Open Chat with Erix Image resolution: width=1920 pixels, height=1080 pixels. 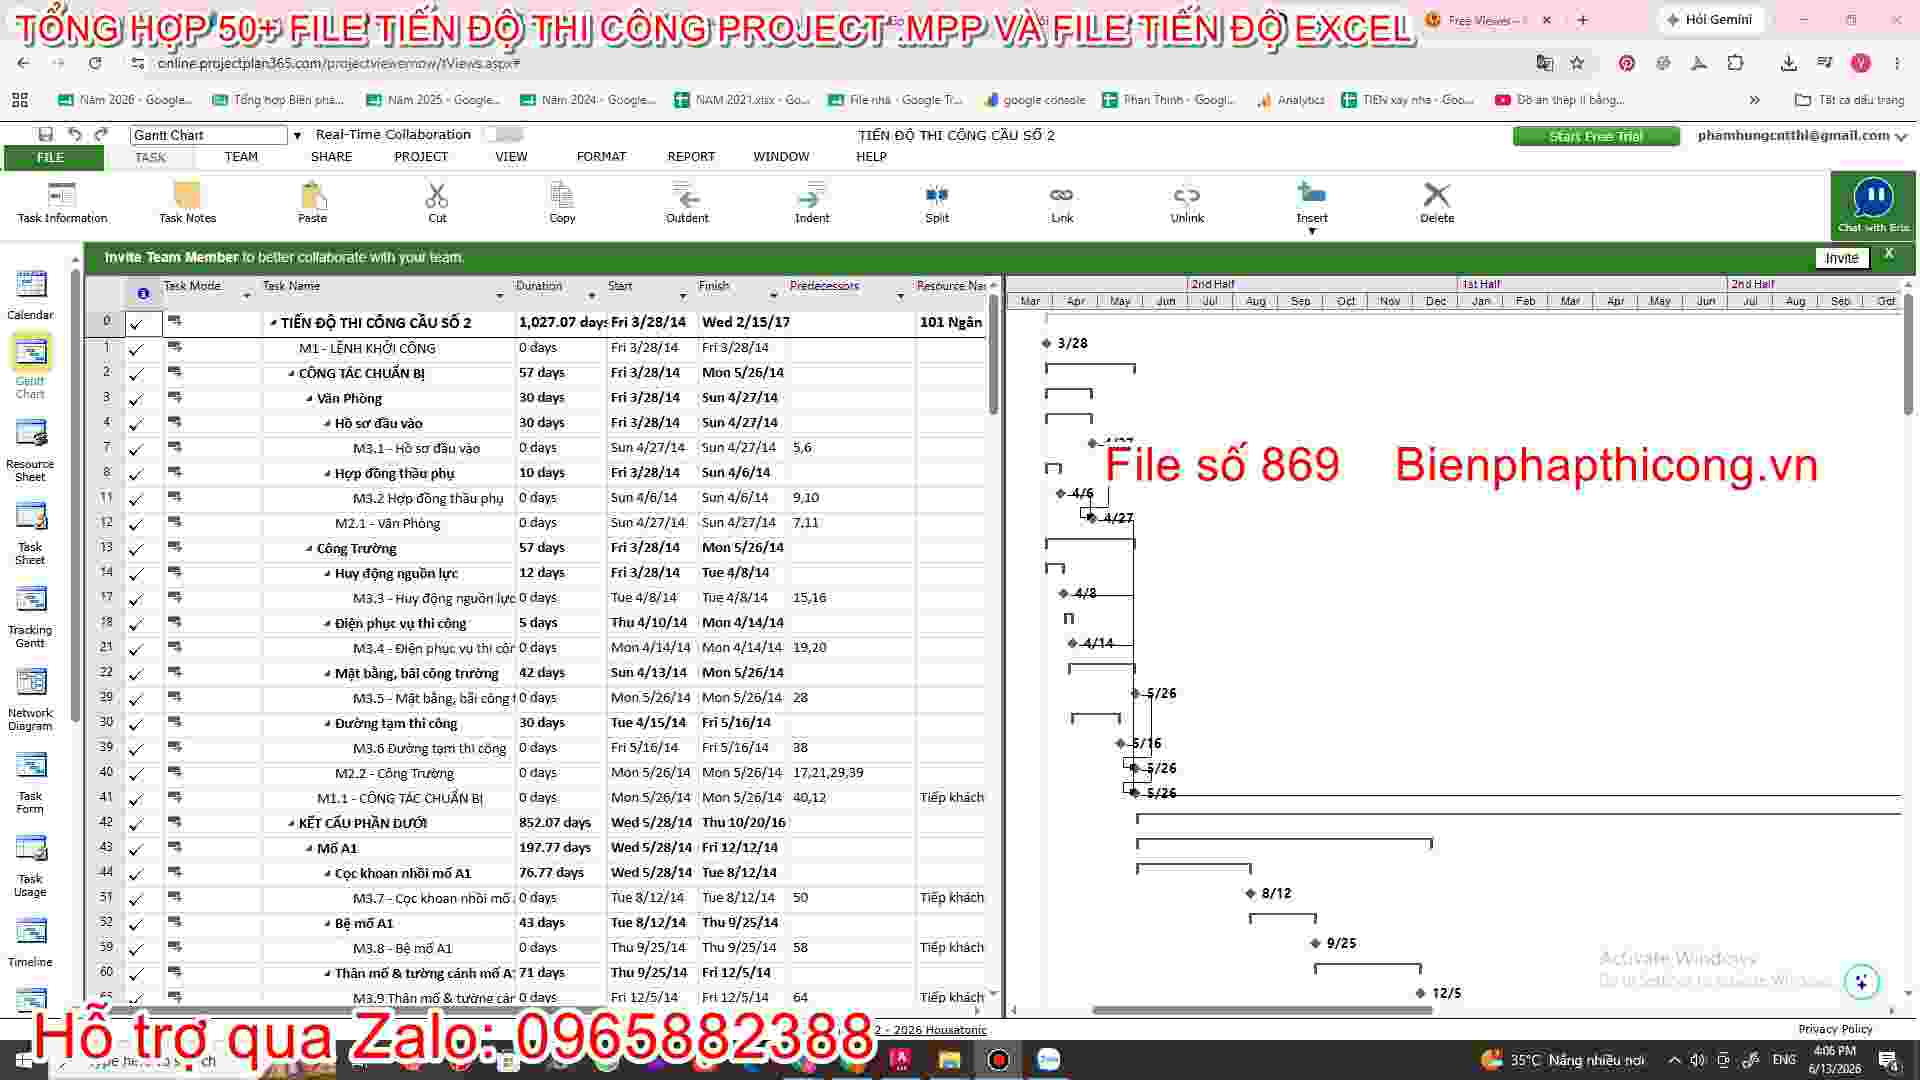(1873, 205)
